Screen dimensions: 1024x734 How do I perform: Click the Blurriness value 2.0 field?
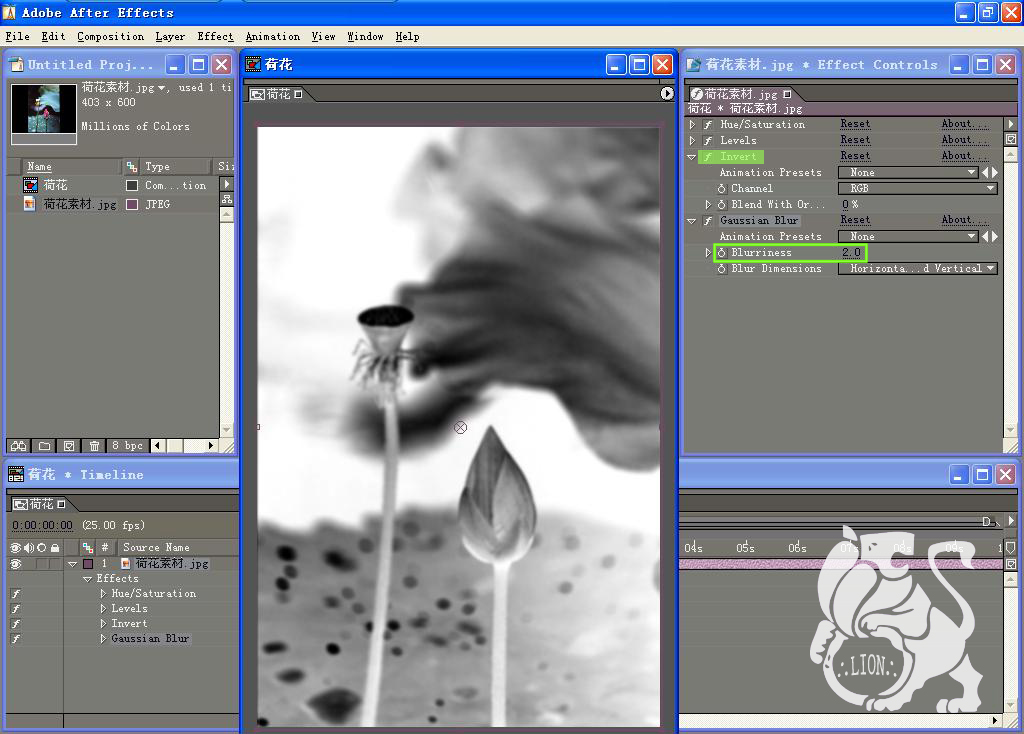tap(851, 253)
